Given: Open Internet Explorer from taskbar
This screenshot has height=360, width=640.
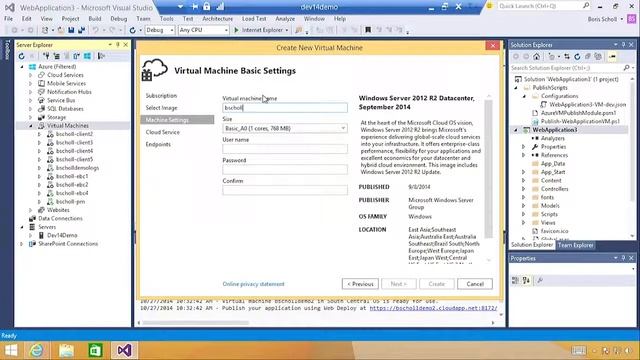Looking at the screenshot, I should [37, 350].
